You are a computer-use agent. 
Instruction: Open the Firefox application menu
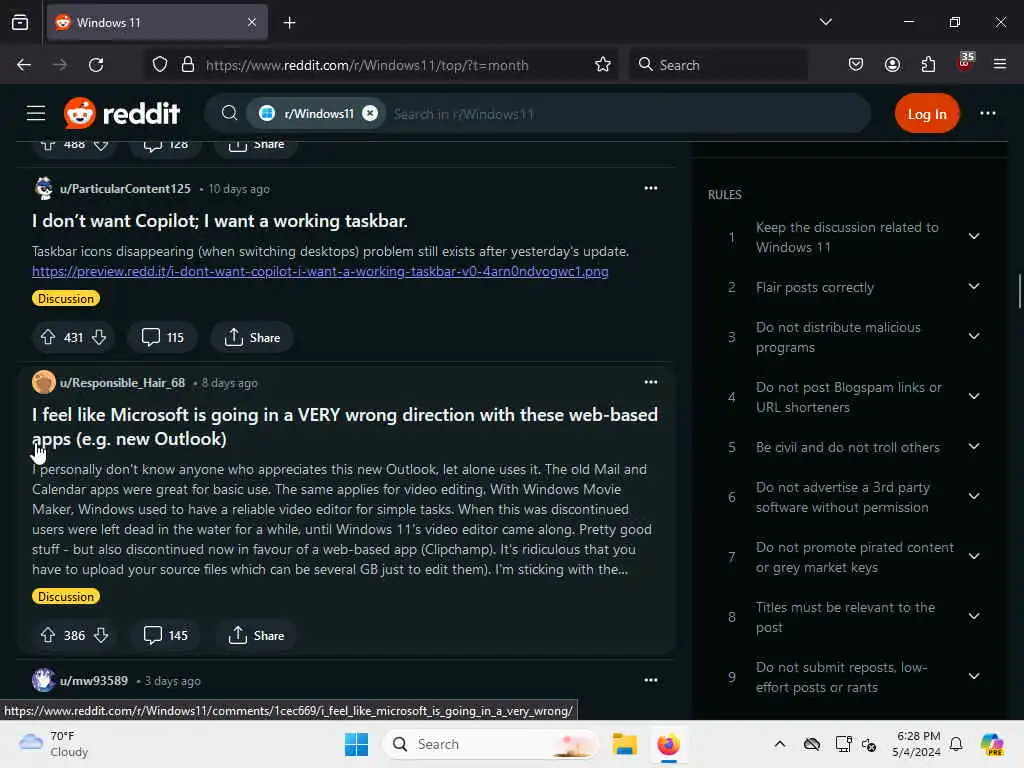[x=999, y=65]
